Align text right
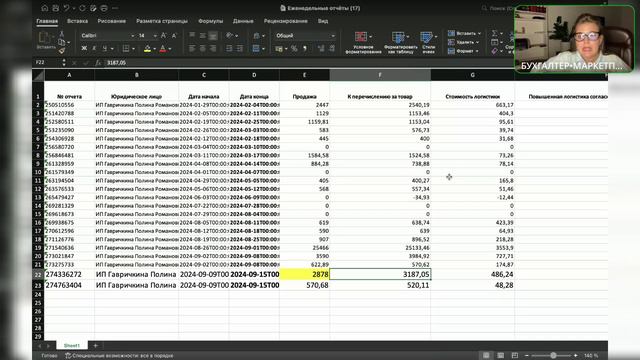Image resolution: width=640 pixels, height=360 pixels. pos(213,49)
